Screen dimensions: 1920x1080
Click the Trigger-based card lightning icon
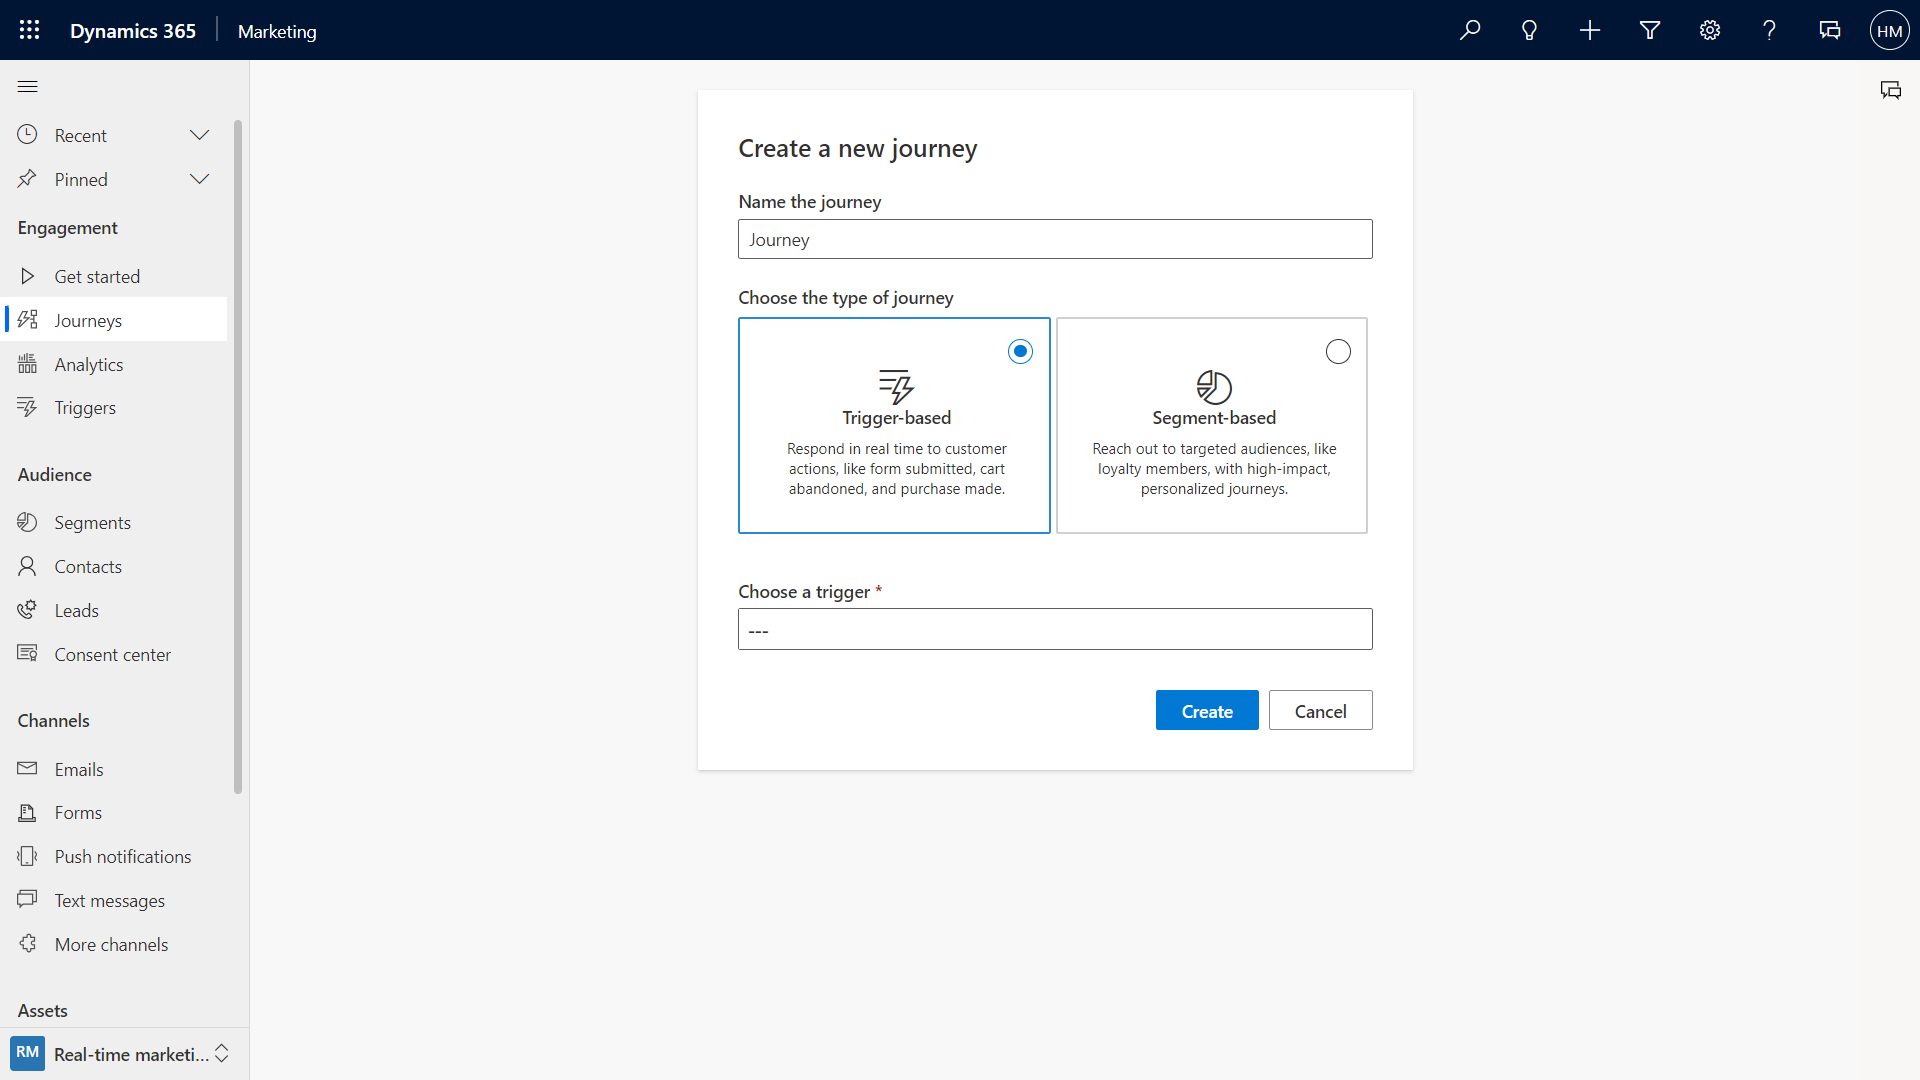(896, 386)
